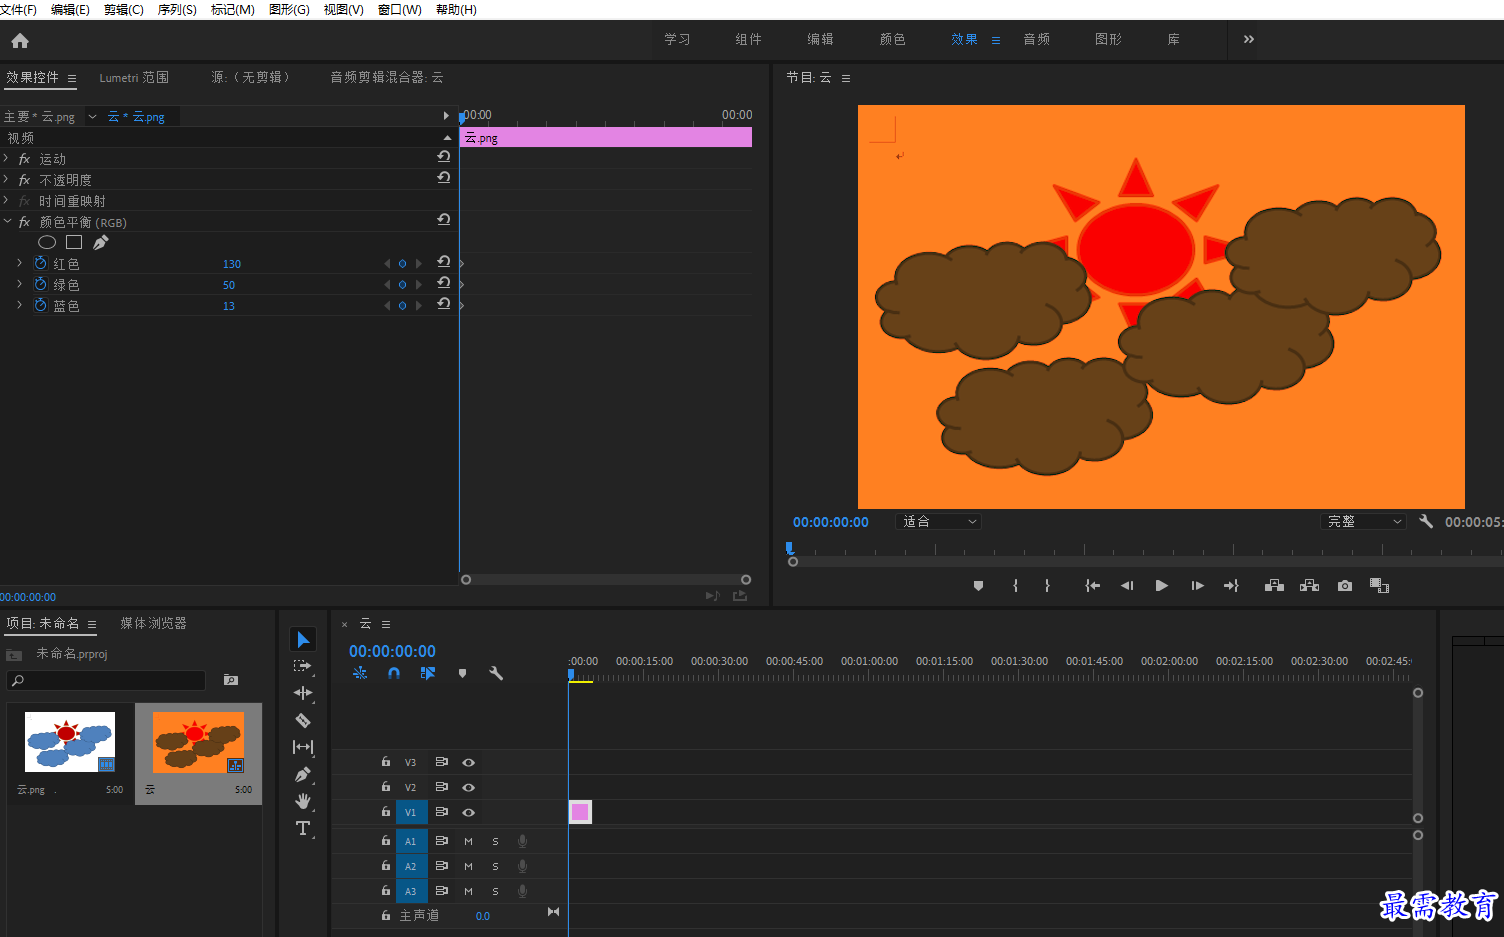This screenshot has height=937, width=1504.
Task: Open master clip dropdown arrow
Action: point(92,117)
